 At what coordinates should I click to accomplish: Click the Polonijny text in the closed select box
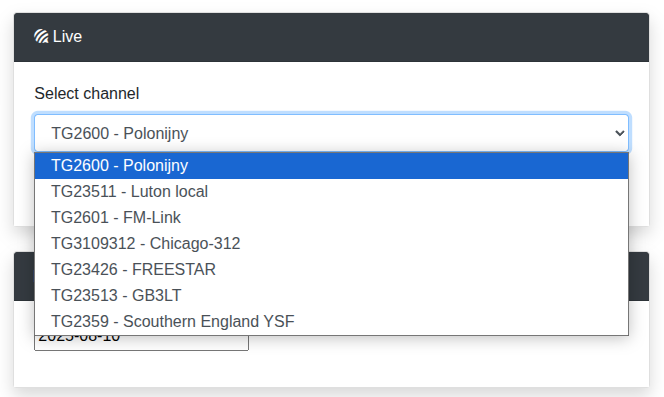(156, 133)
